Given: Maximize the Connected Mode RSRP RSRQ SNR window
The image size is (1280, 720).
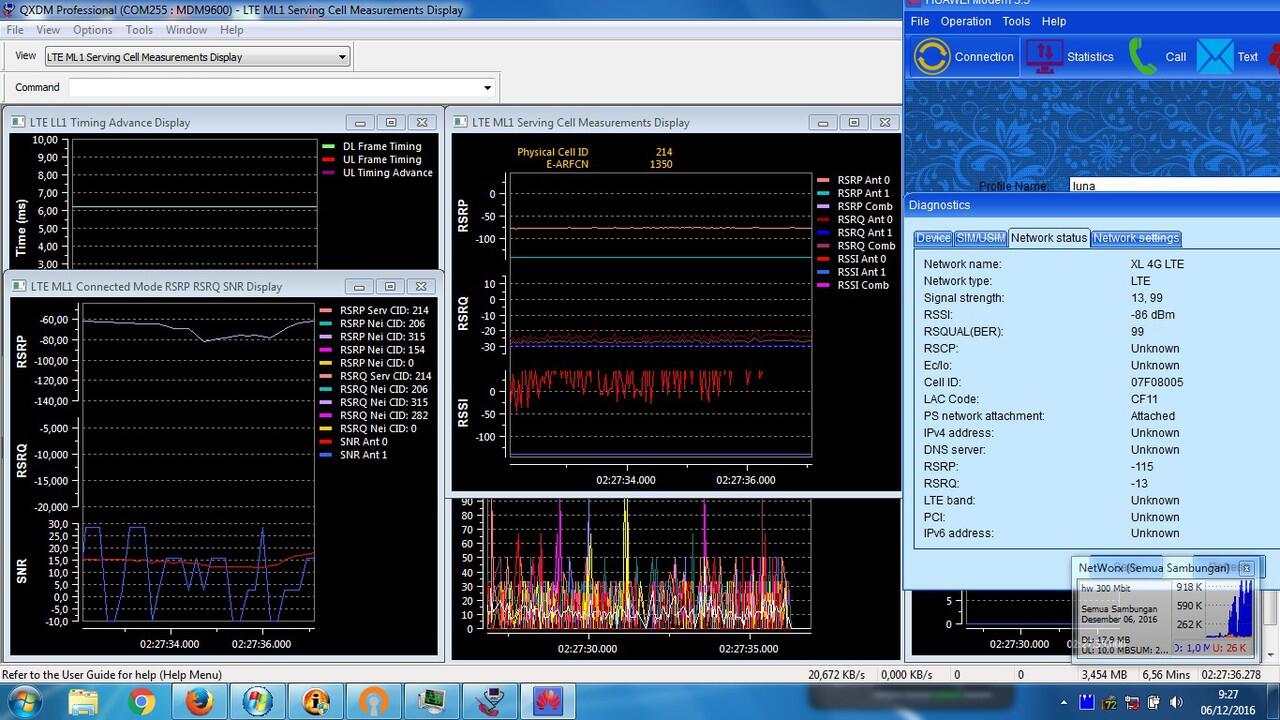Looking at the screenshot, I should pos(391,286).
